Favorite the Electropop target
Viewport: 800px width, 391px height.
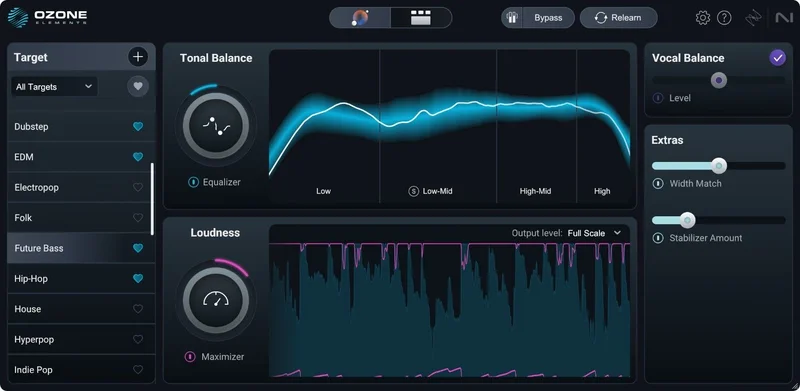point(138,187)
